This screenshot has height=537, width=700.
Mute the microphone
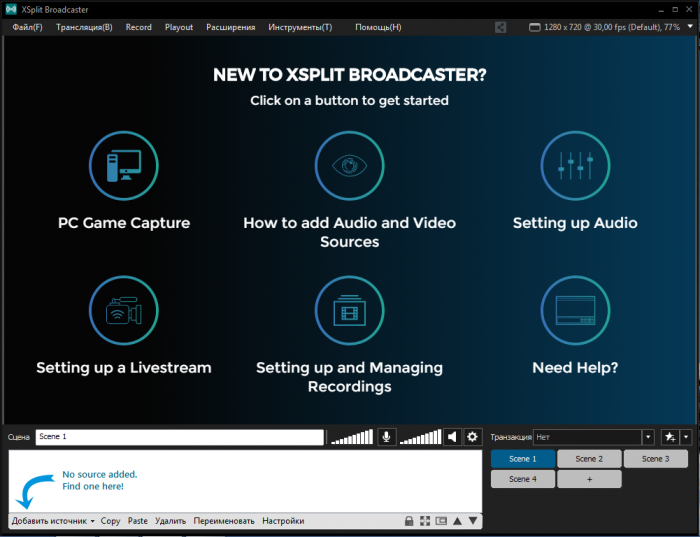(x=386, y=437)
